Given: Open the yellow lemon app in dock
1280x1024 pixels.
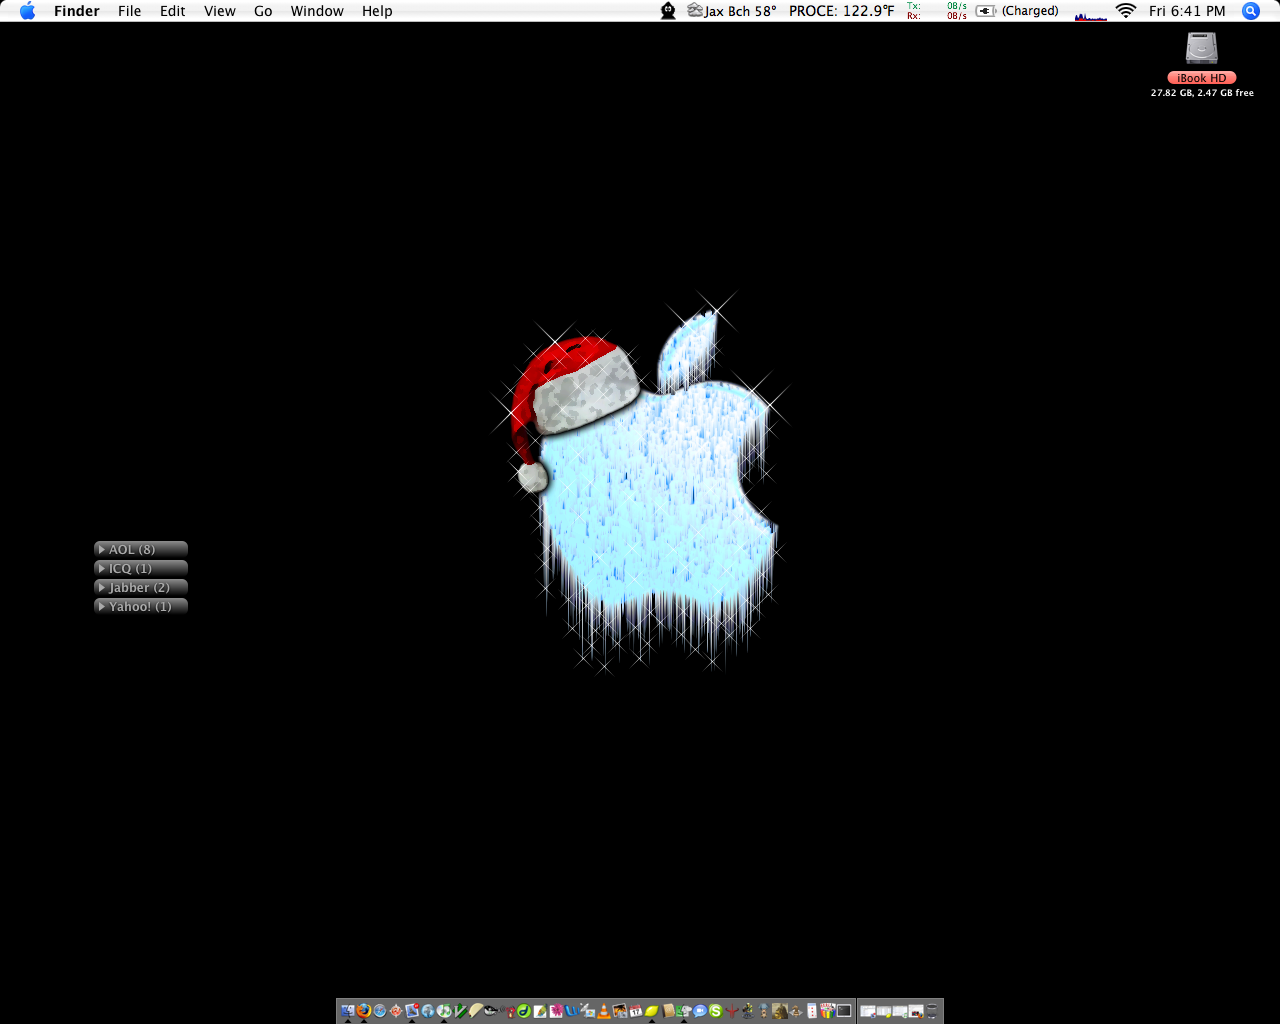Looking at the screenshot, I should click(x=651, y=1011).
